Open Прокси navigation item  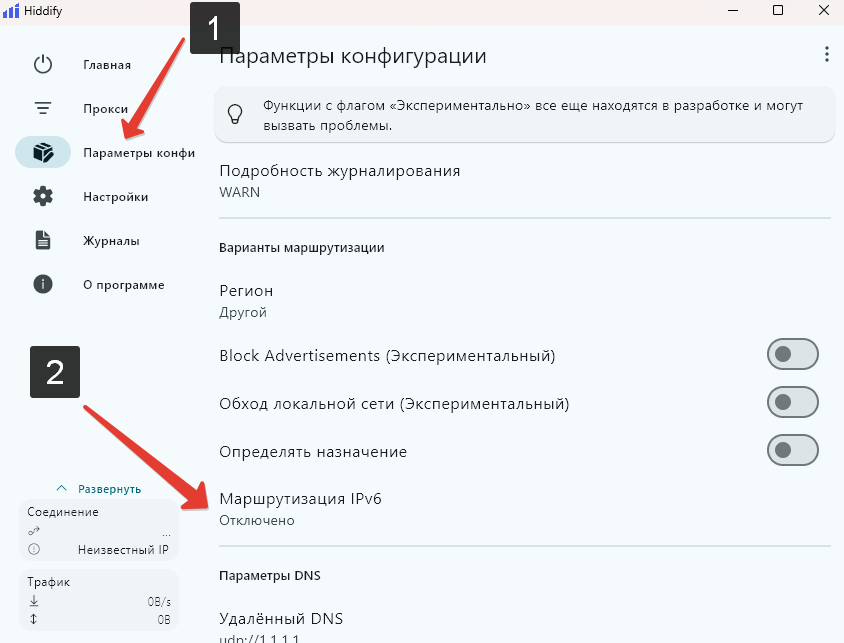coord(106,109)
